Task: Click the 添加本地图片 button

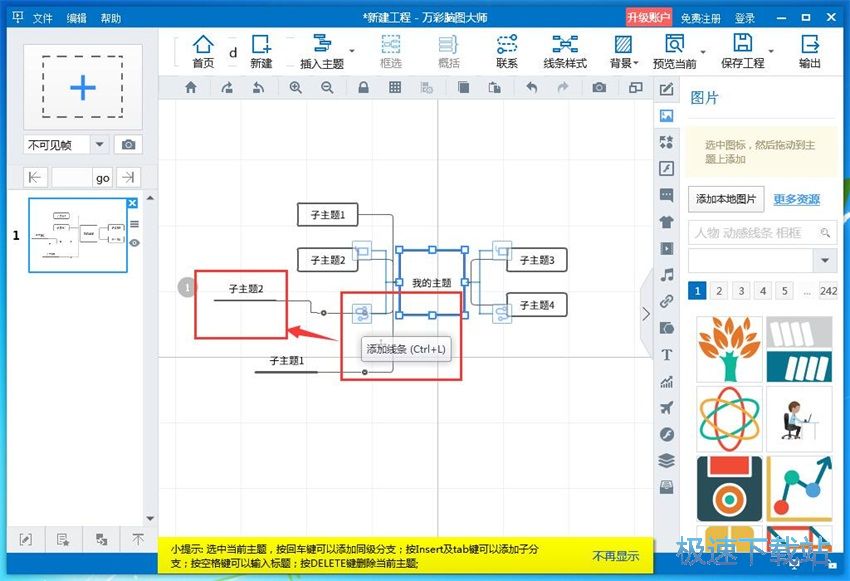Action: point(726,199)
